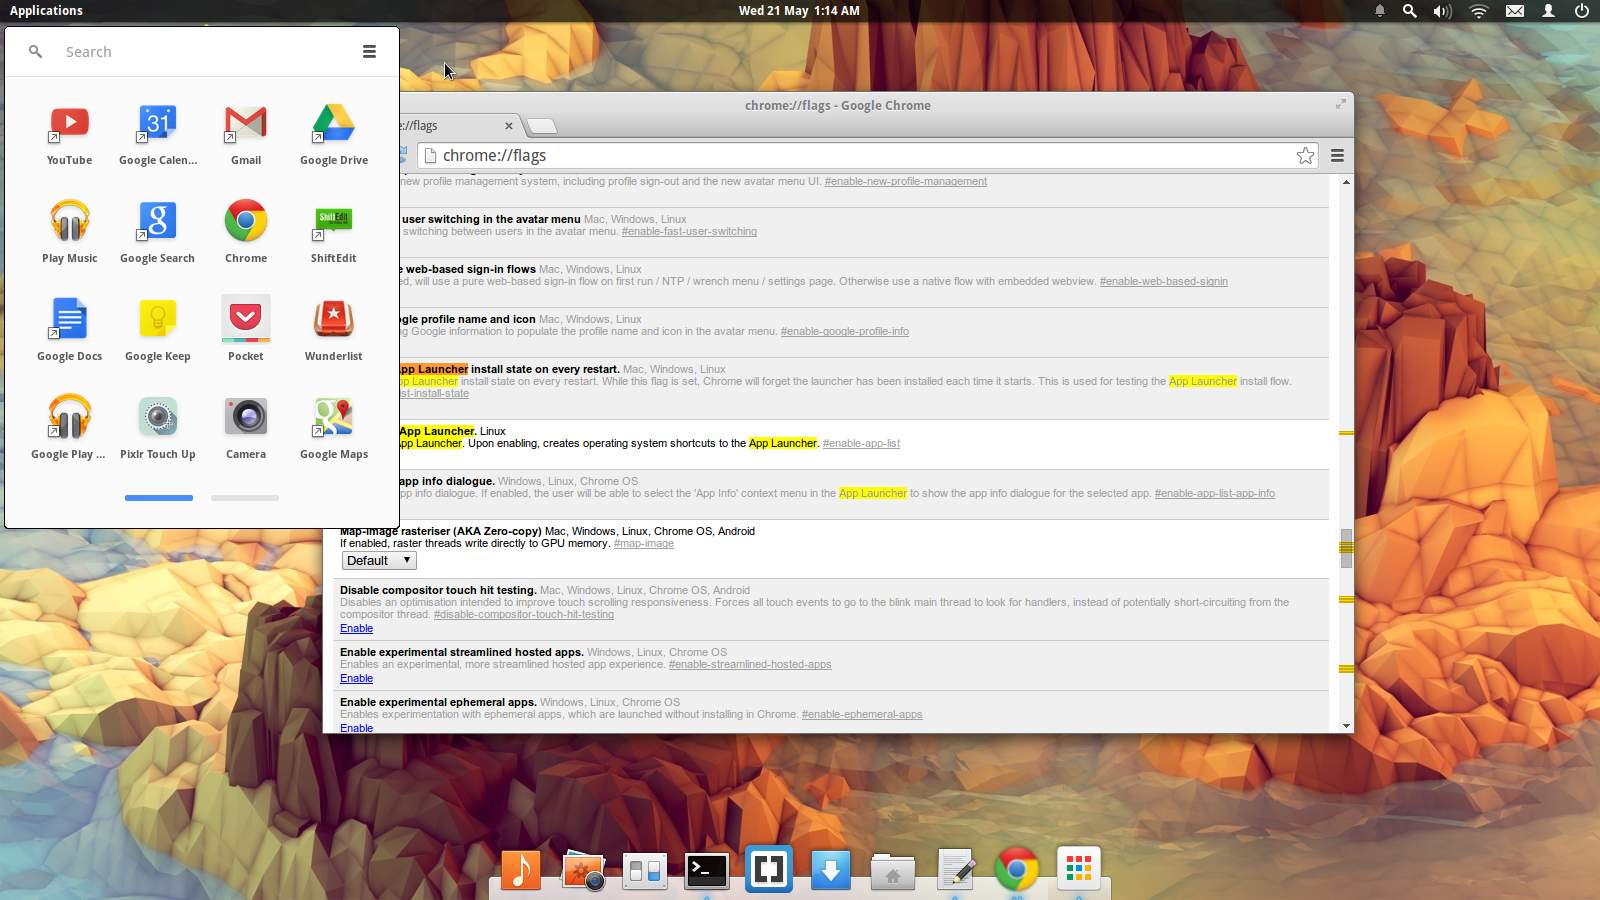Launch text editor with pencil from dock

point(956,869)
